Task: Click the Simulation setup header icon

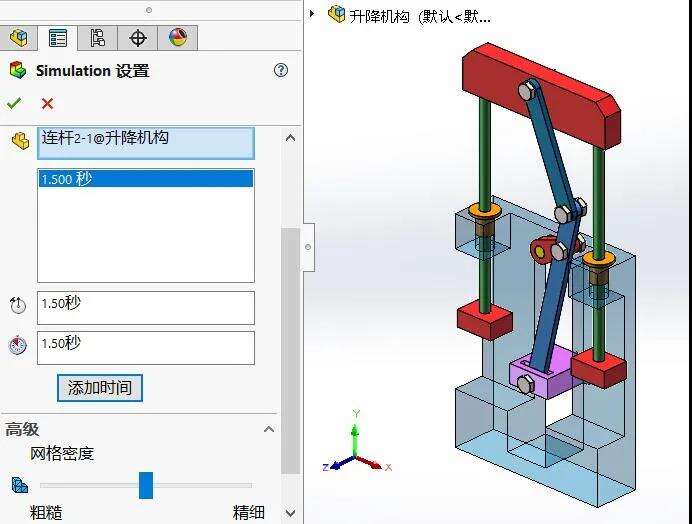Action: click(18, 70)
